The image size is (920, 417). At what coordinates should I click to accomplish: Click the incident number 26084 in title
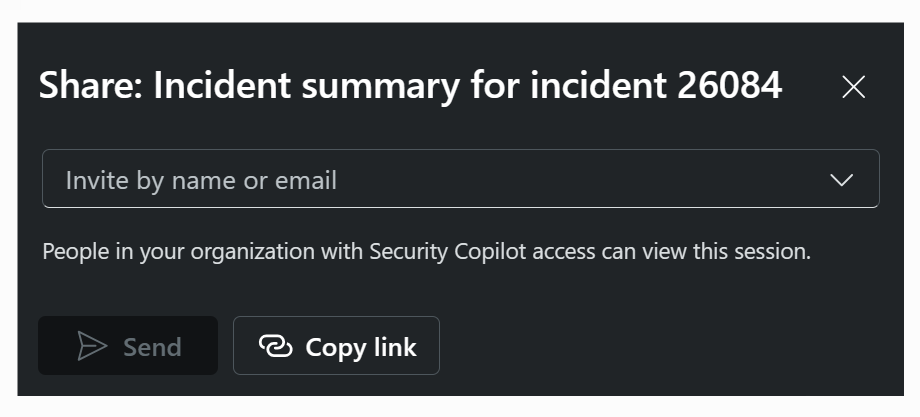click(729, 85)
